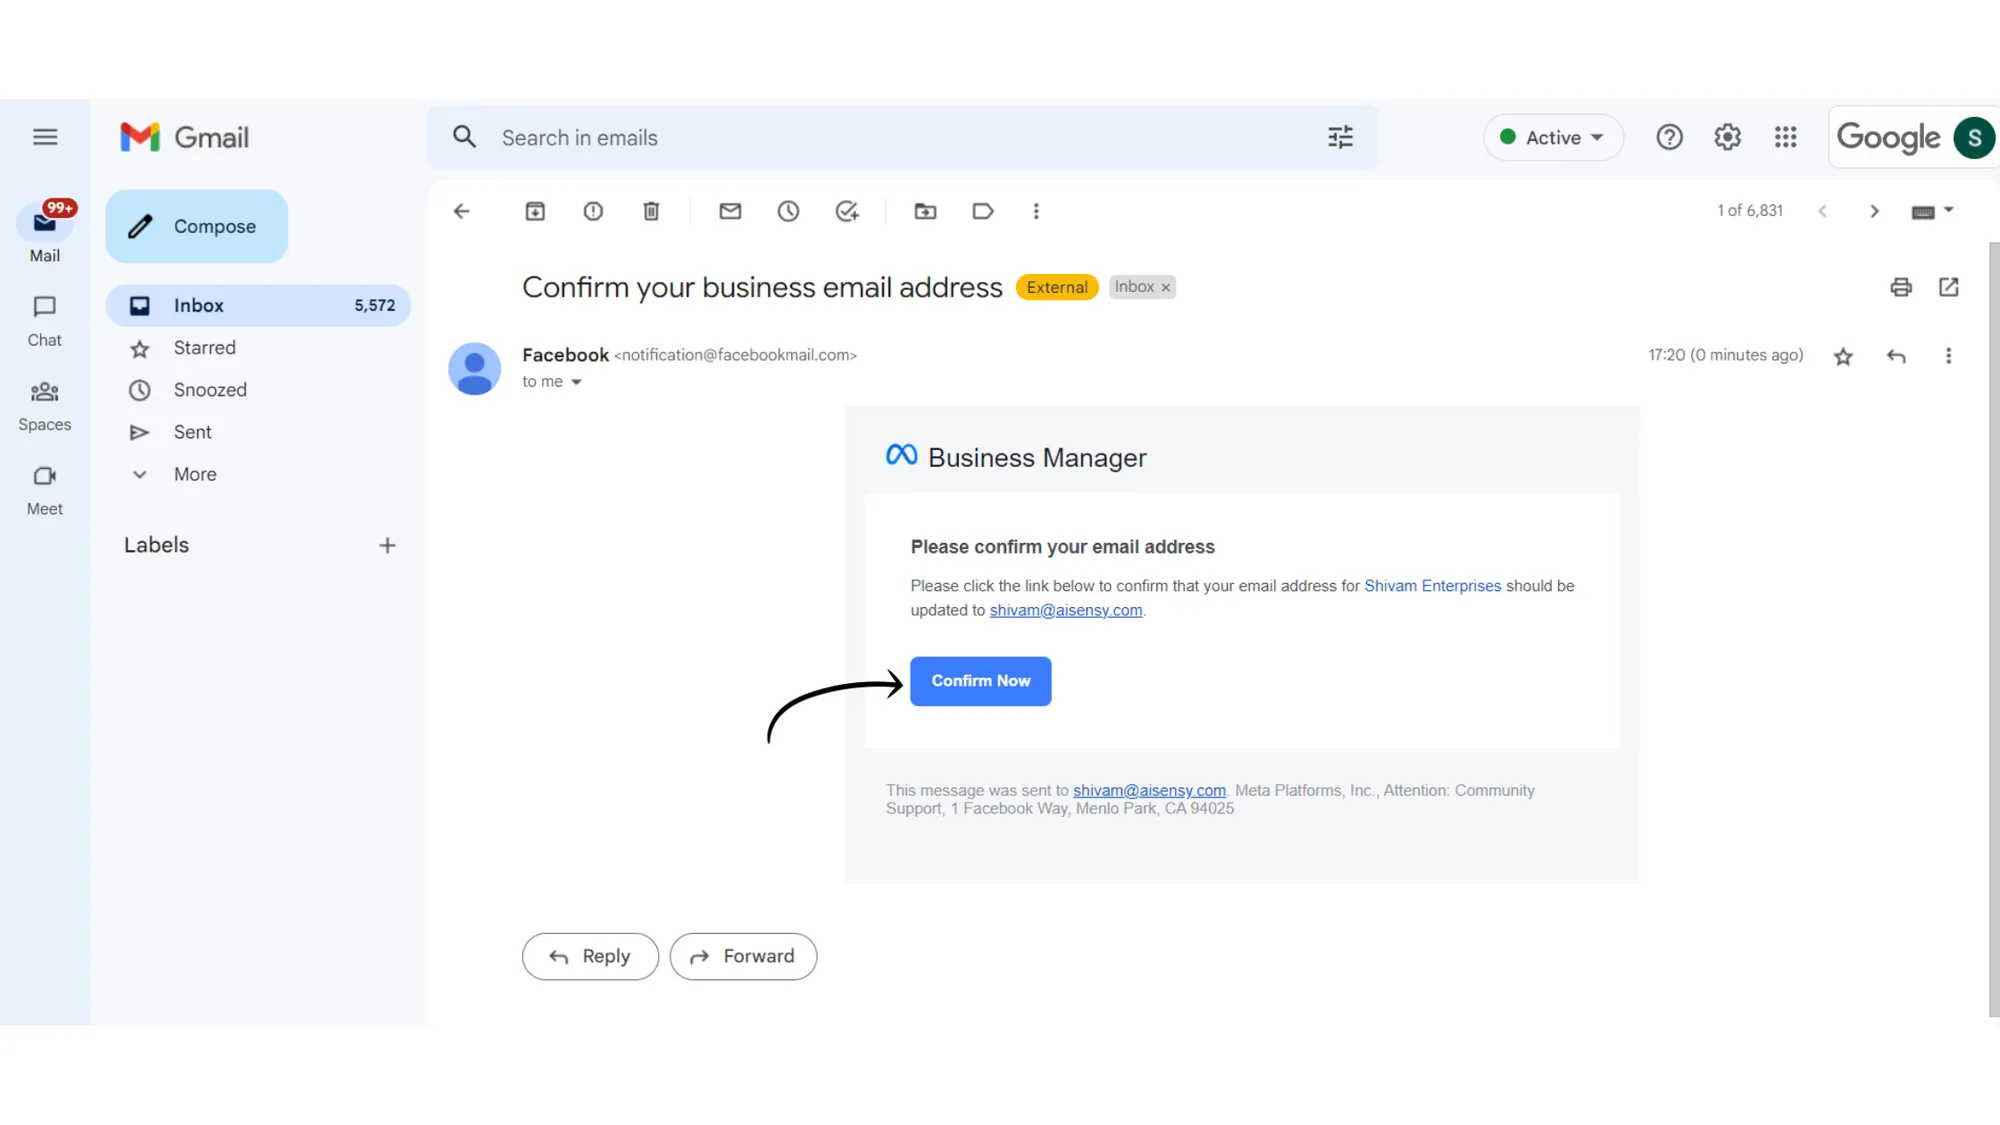Expand the 'to me' recipient details
This screenshot has width=2000, height=1125.
point(576,381)
